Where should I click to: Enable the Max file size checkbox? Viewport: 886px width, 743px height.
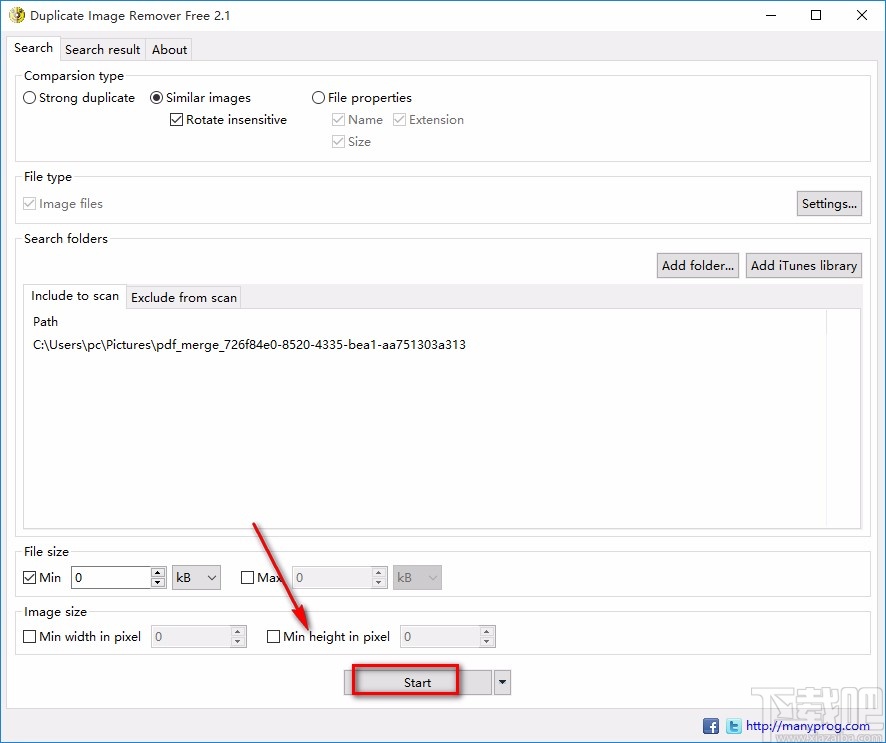click(245, 577)
